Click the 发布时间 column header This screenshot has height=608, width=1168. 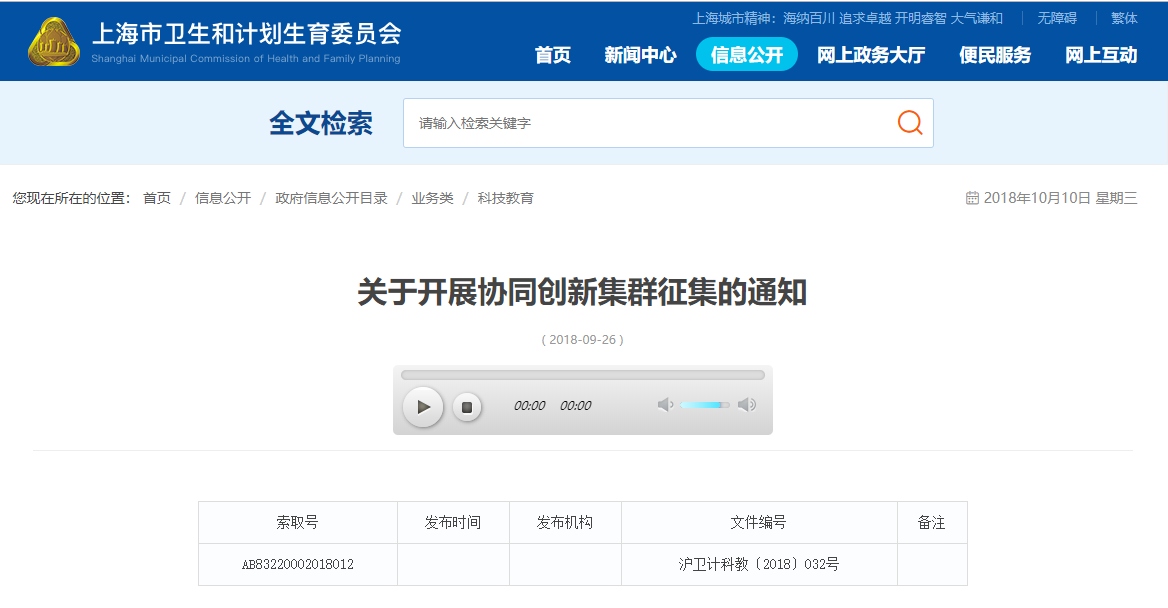coord(453,522)
